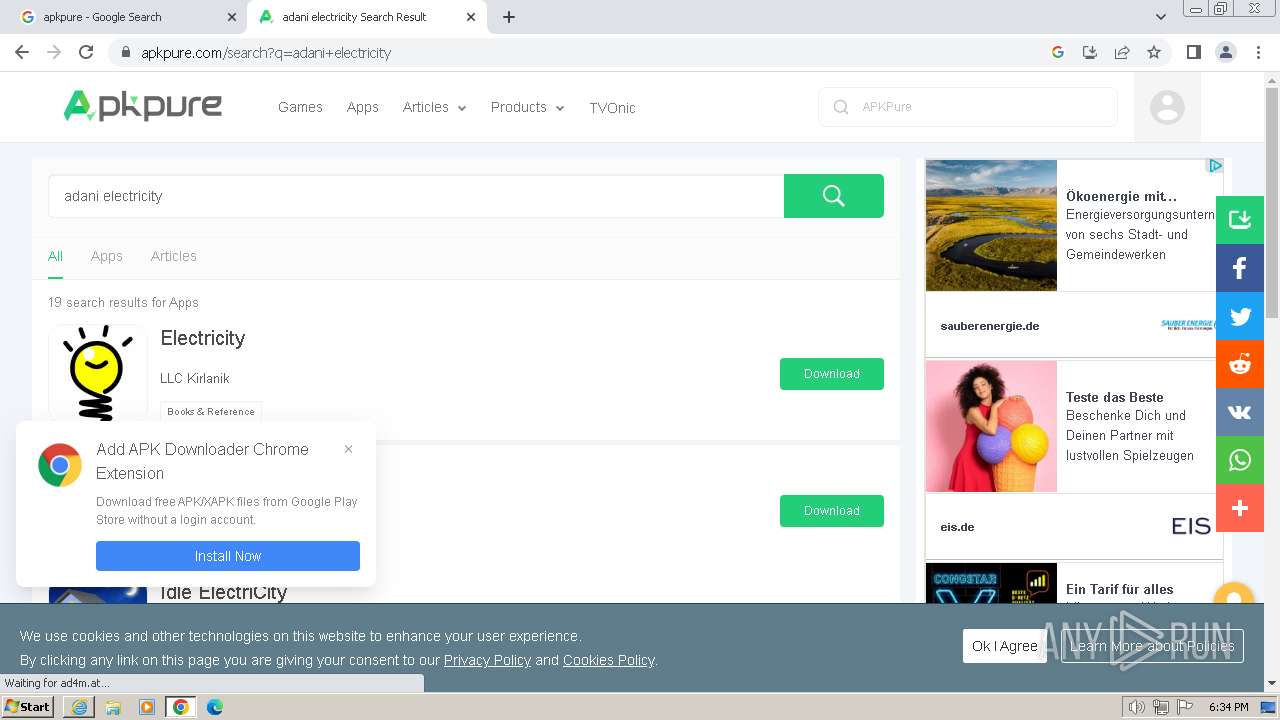Open the tab search dropdown arrow
The height and width of the screenshot is (720, 1280).
coord(1160,17)
